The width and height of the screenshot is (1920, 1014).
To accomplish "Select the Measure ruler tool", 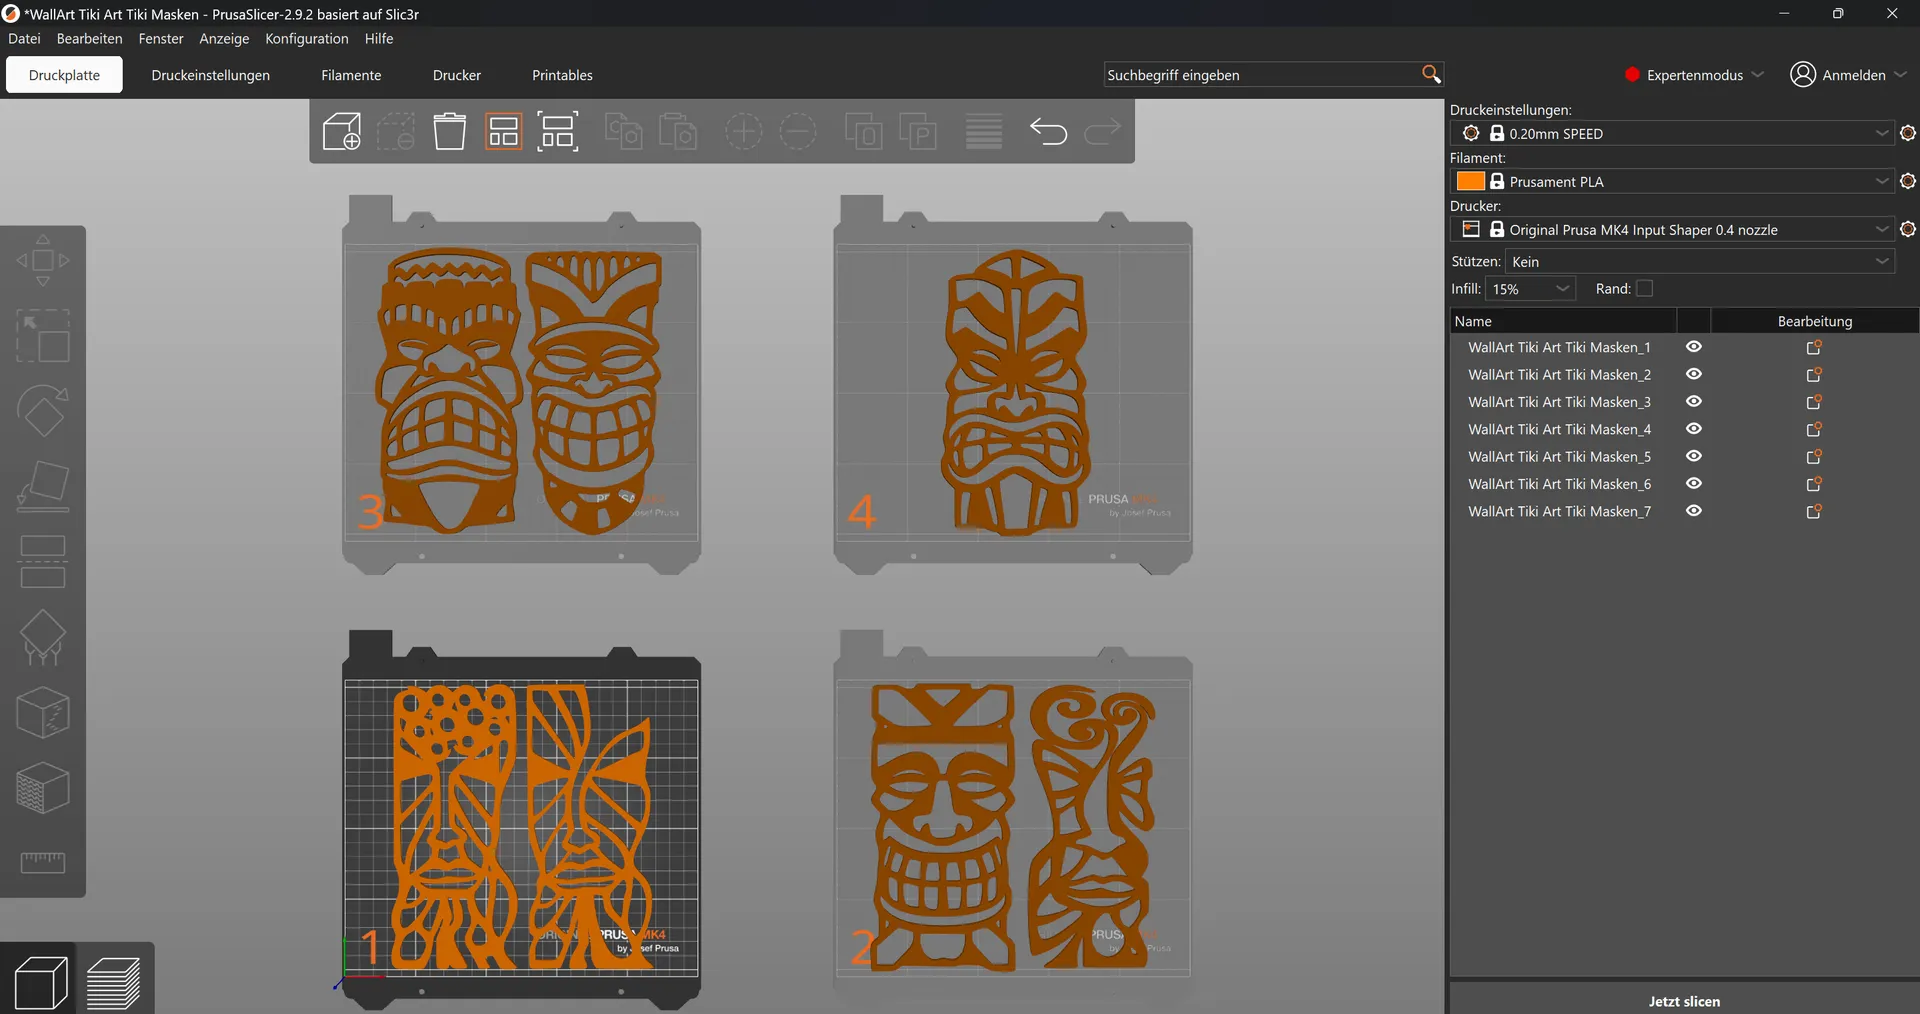I will coord(43,862).
